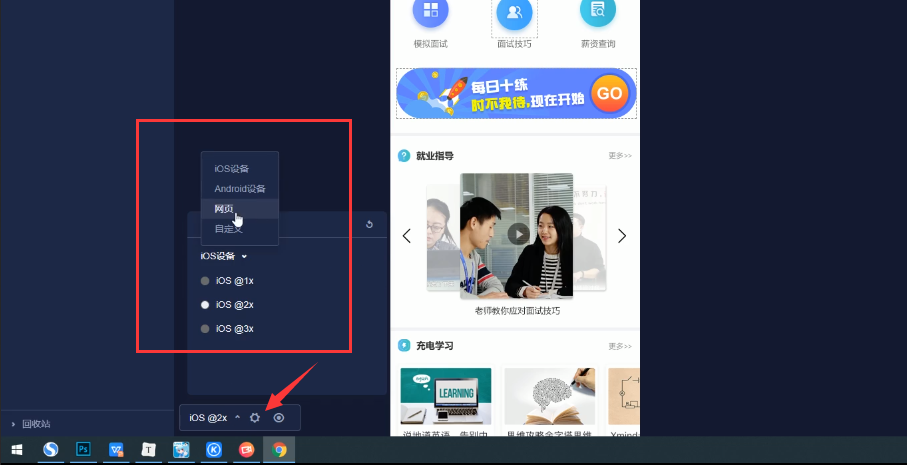Open the blue anime character app in taskbar
Screen dimensions: 907x465
(181, 449)
